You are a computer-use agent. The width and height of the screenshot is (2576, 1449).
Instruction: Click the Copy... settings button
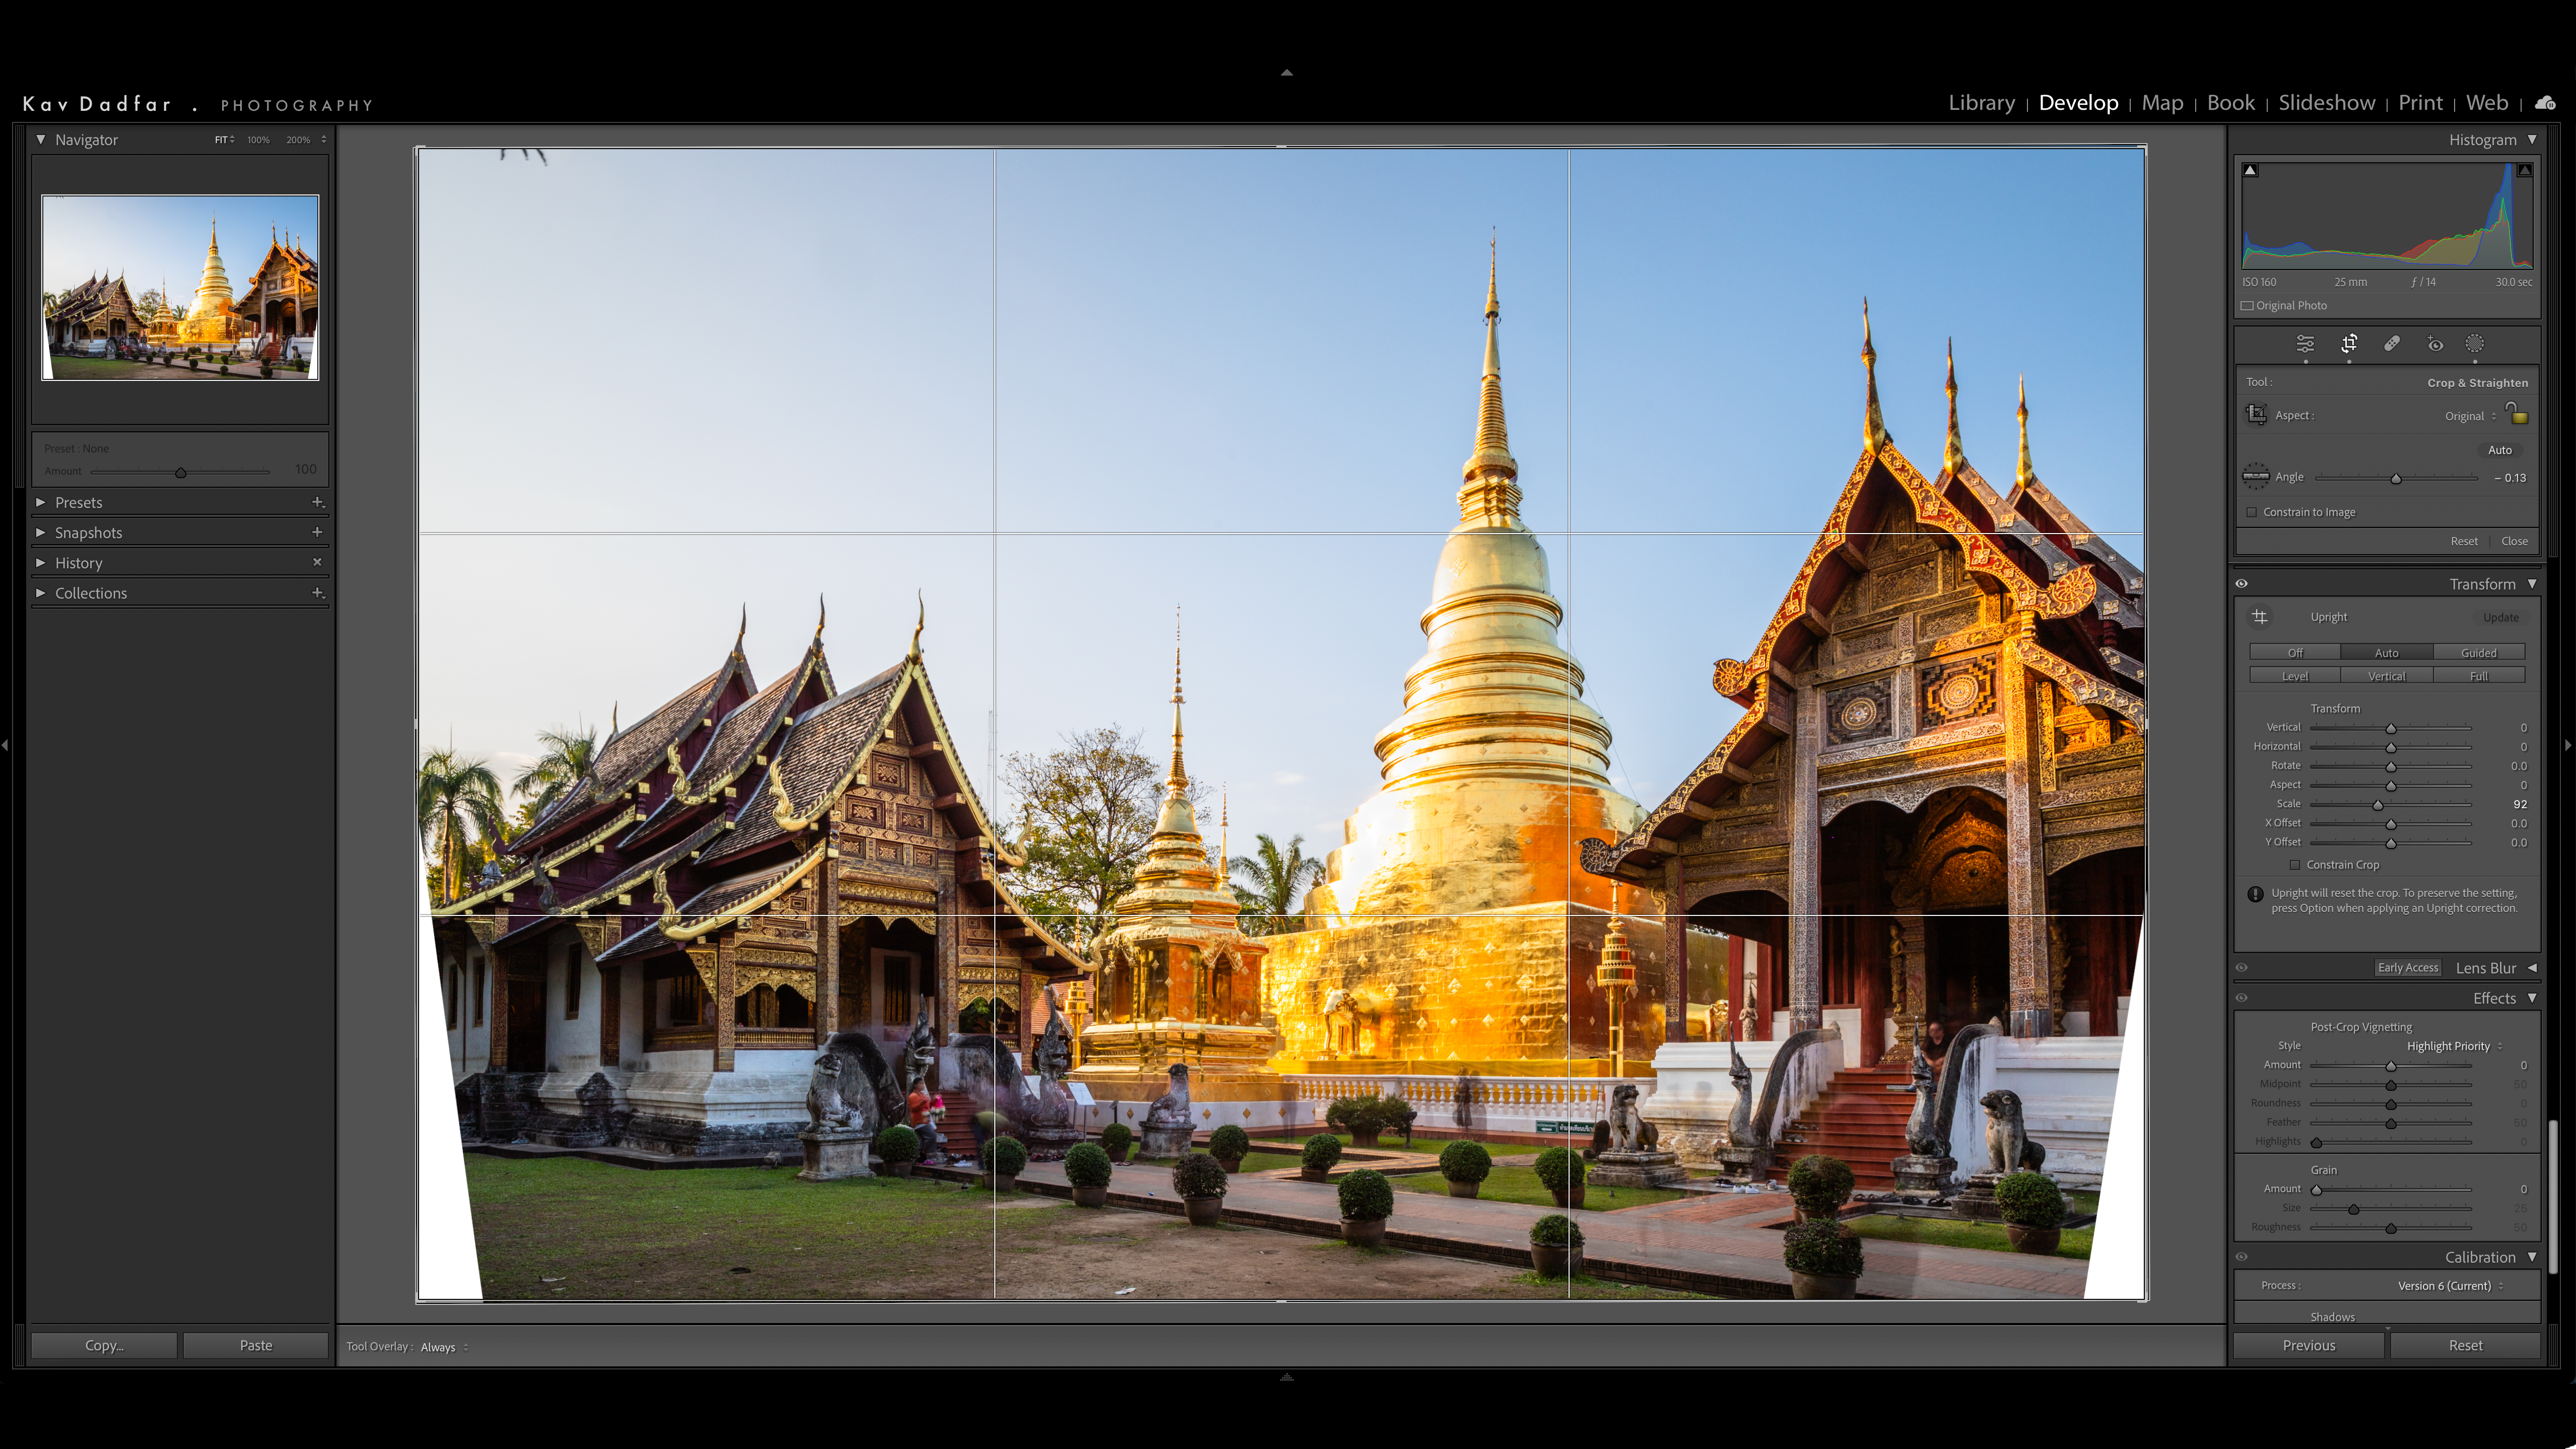point(104,1346)
